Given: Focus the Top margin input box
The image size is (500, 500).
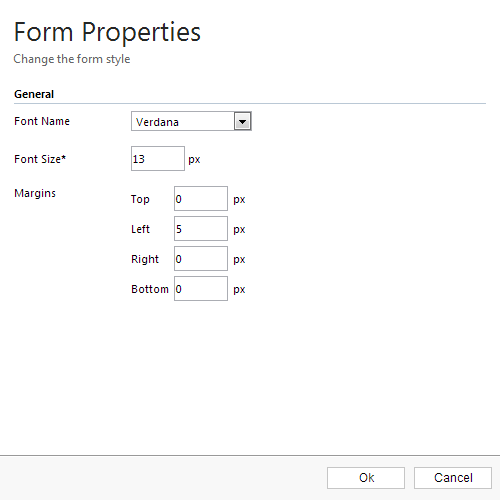Looking at the screenshot, I should pos(201,199).
